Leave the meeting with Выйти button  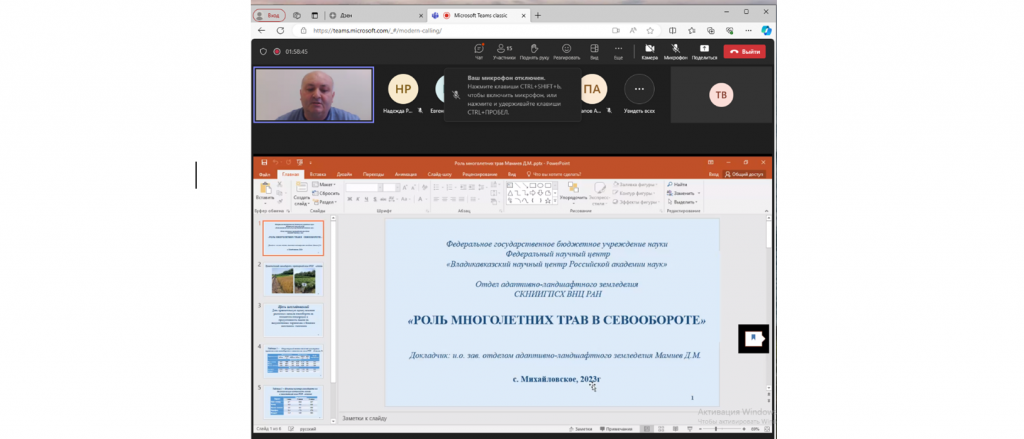[x=744, y=52]
